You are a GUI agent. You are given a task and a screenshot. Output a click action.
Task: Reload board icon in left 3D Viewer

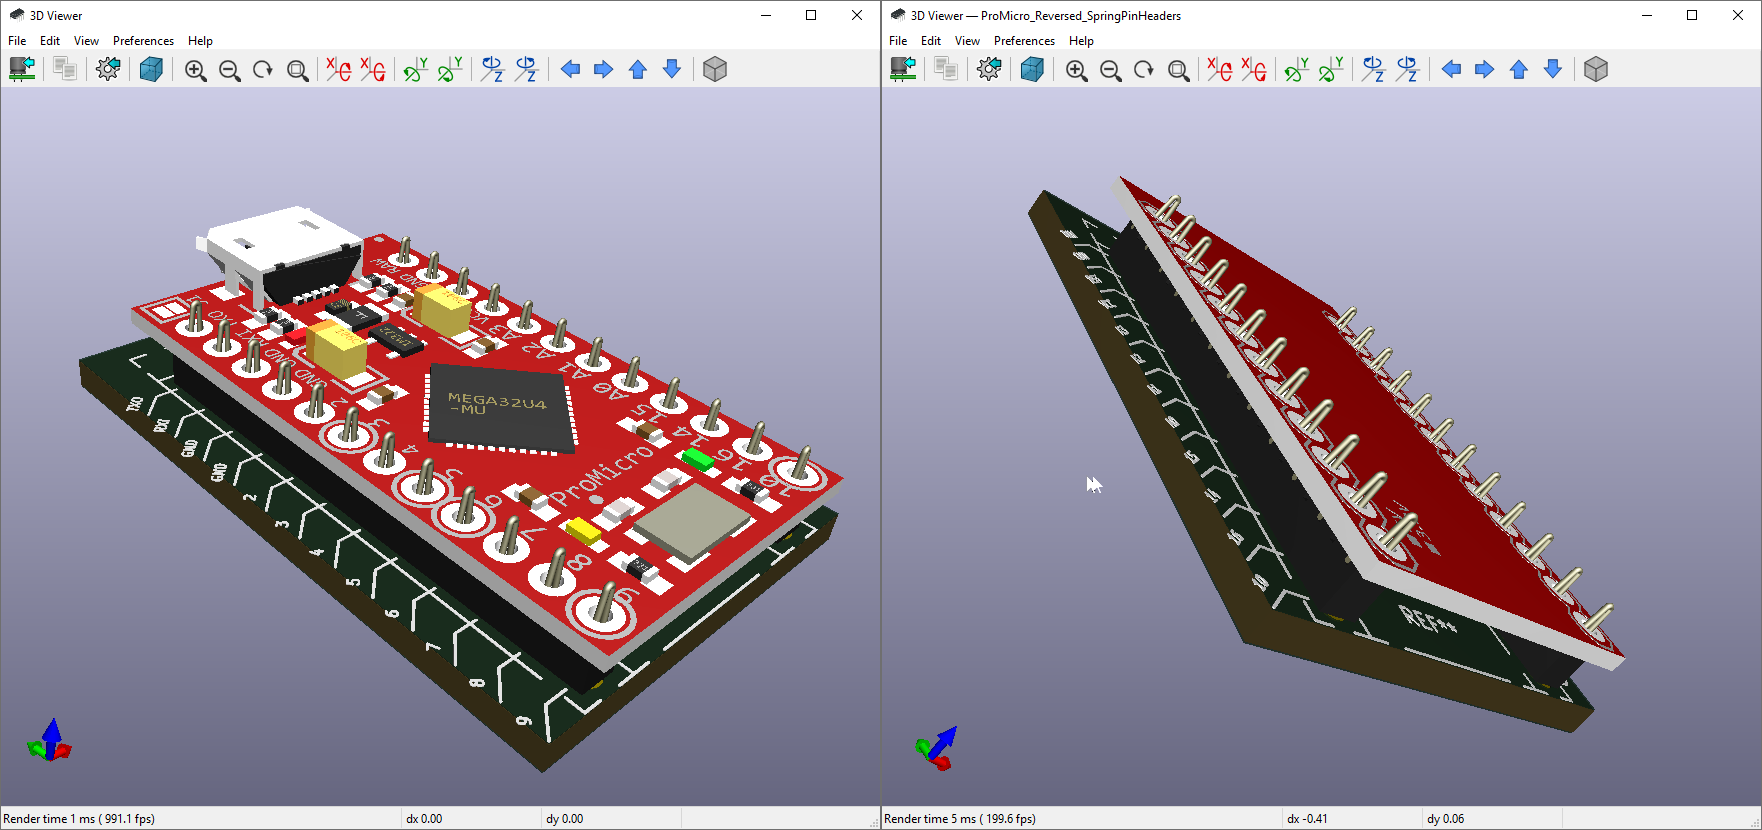click(22, 69)
